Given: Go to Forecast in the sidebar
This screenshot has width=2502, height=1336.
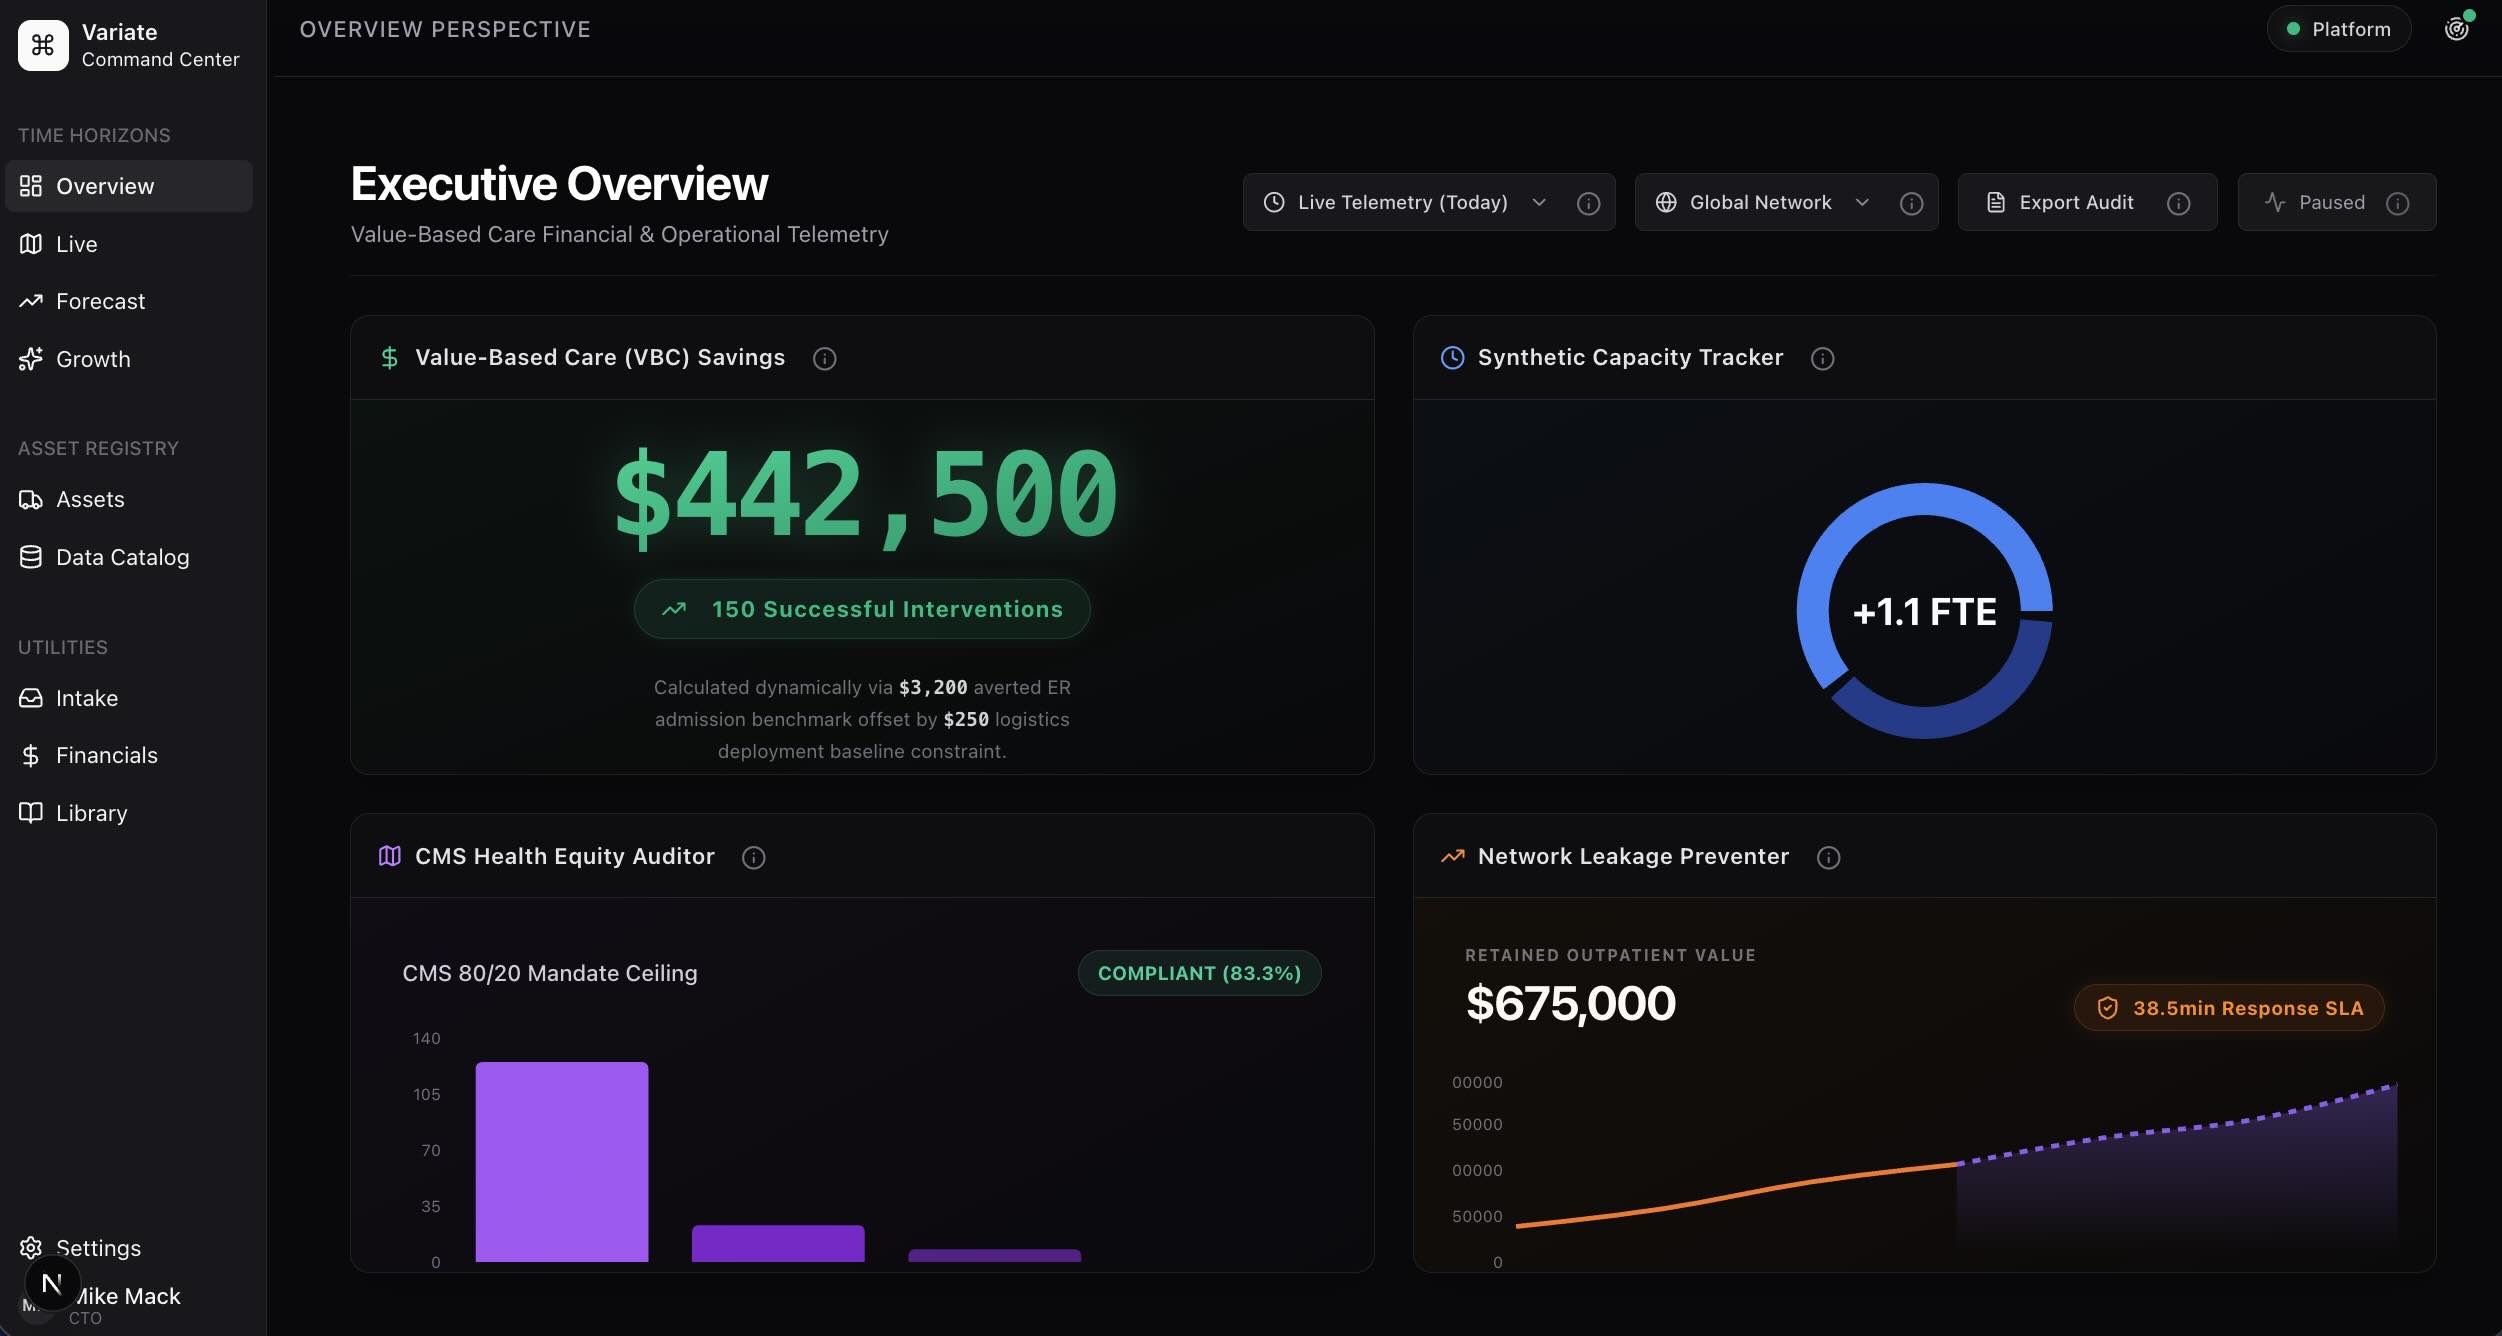Looking at the screenshot, I should click(100, 301).
